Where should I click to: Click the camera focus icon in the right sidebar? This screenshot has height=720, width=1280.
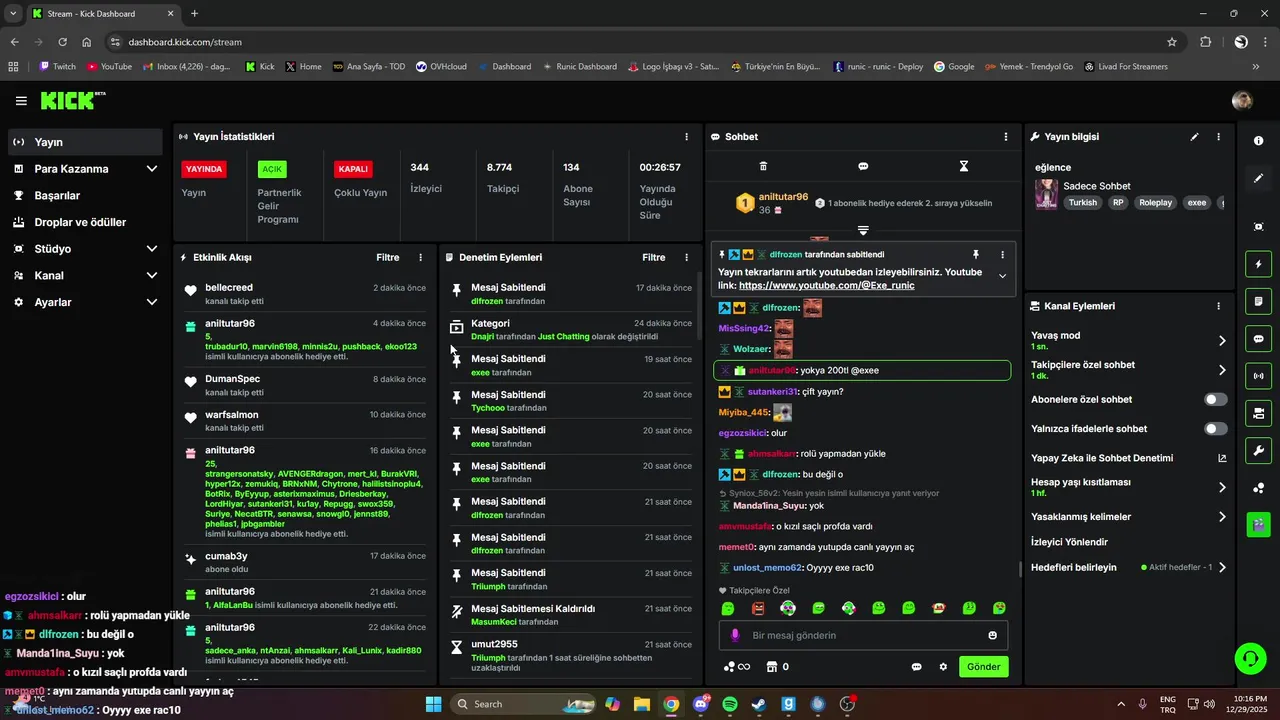pyautogui.click(x=1258, y=227)
